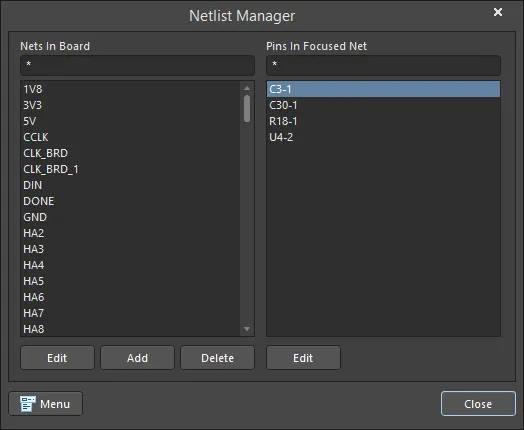
Task: Select the GND net
Action: (130, 217)
